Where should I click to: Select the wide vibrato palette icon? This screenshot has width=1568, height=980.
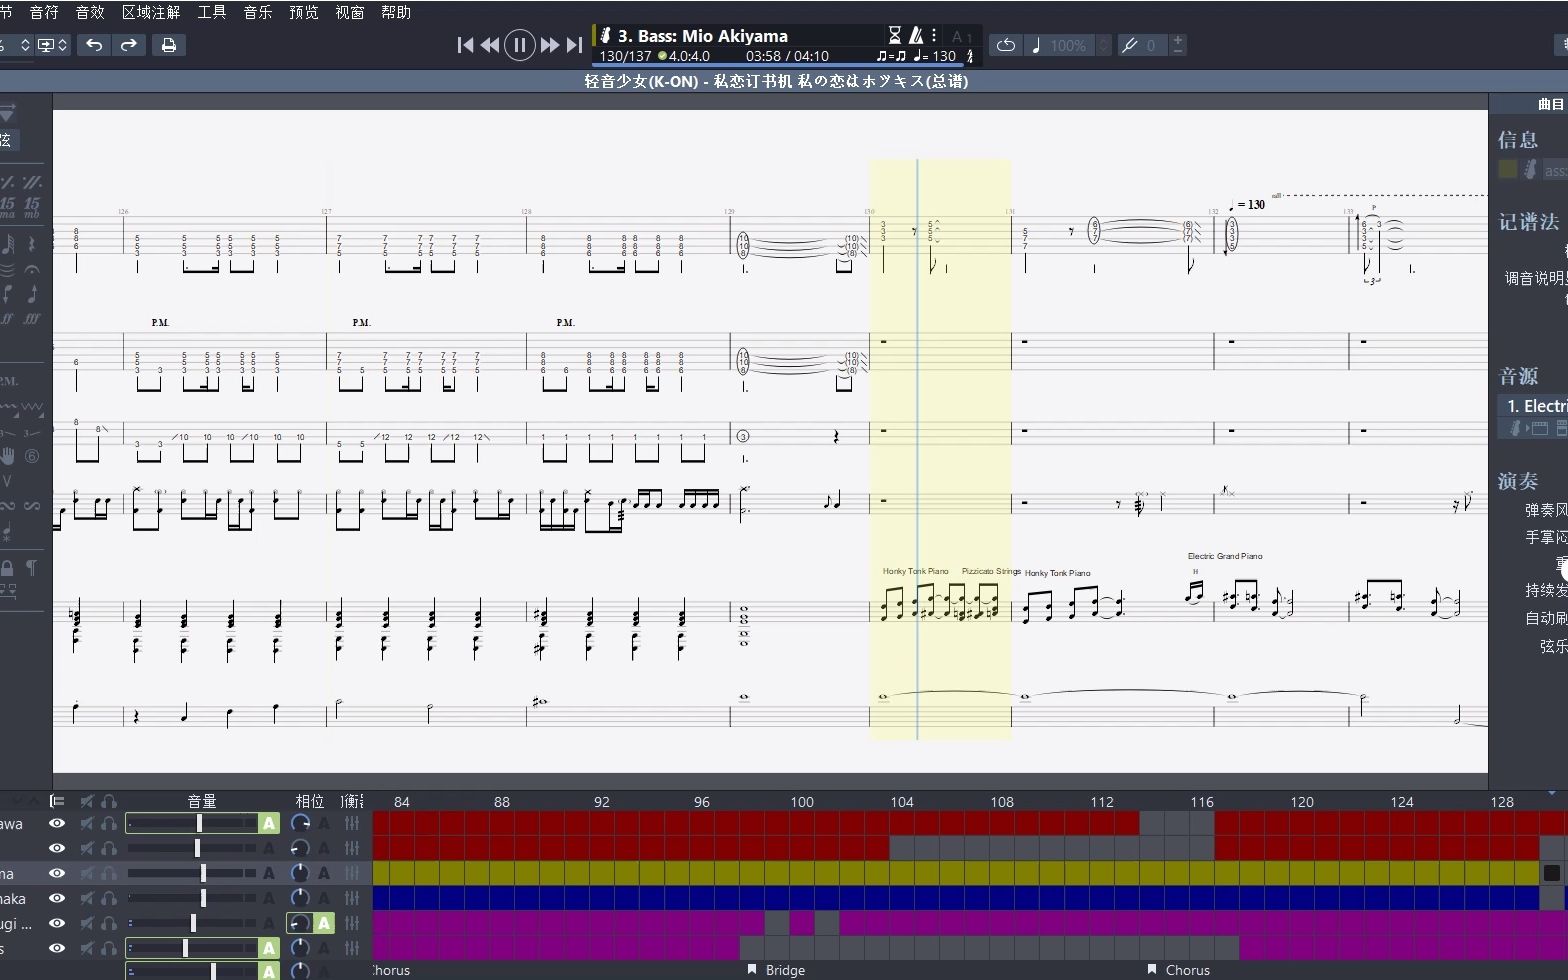pyautogui.click(x=33, y=407)
